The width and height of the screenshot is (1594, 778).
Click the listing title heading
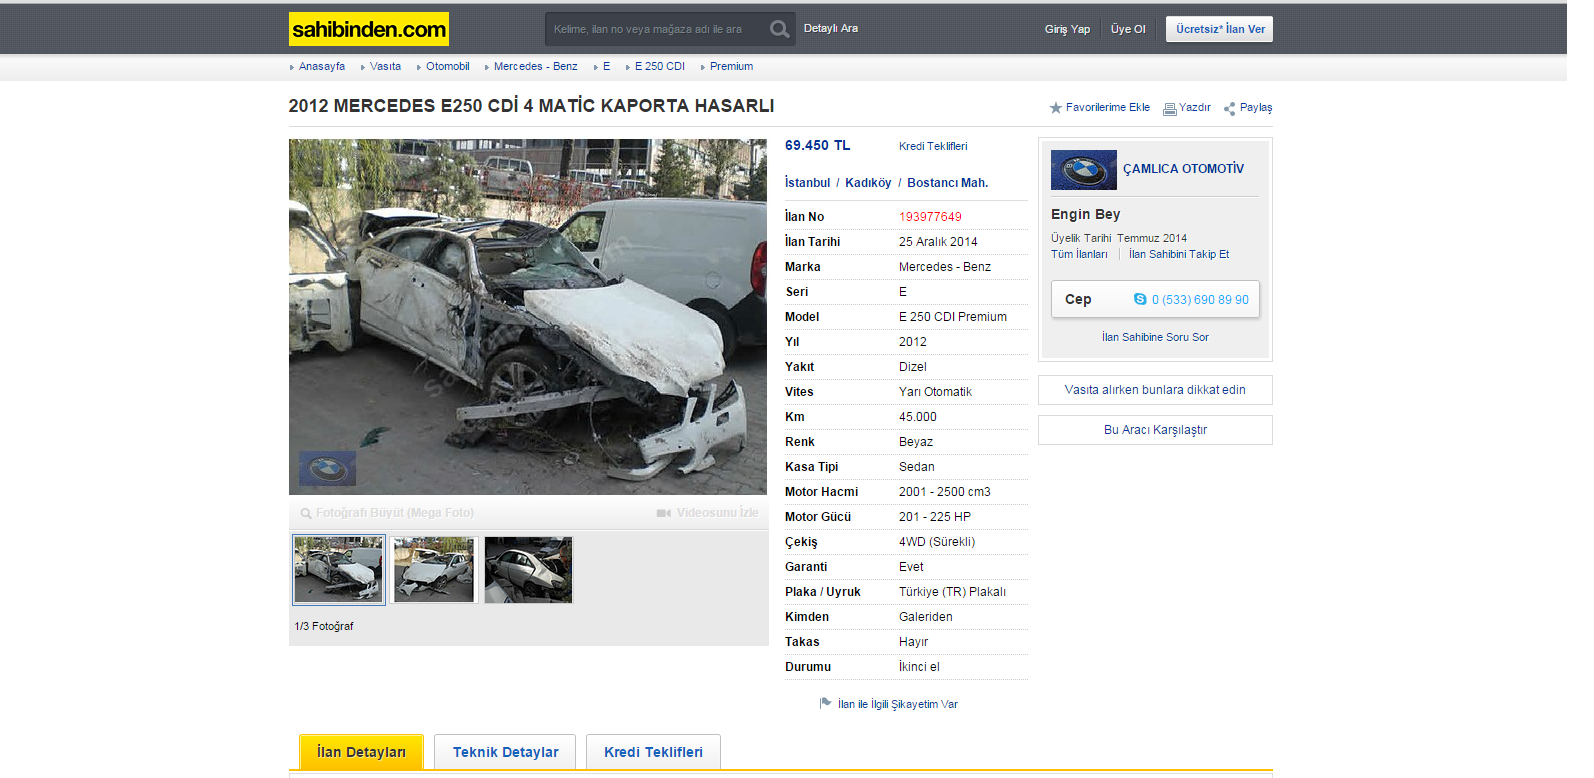(531, 106)
